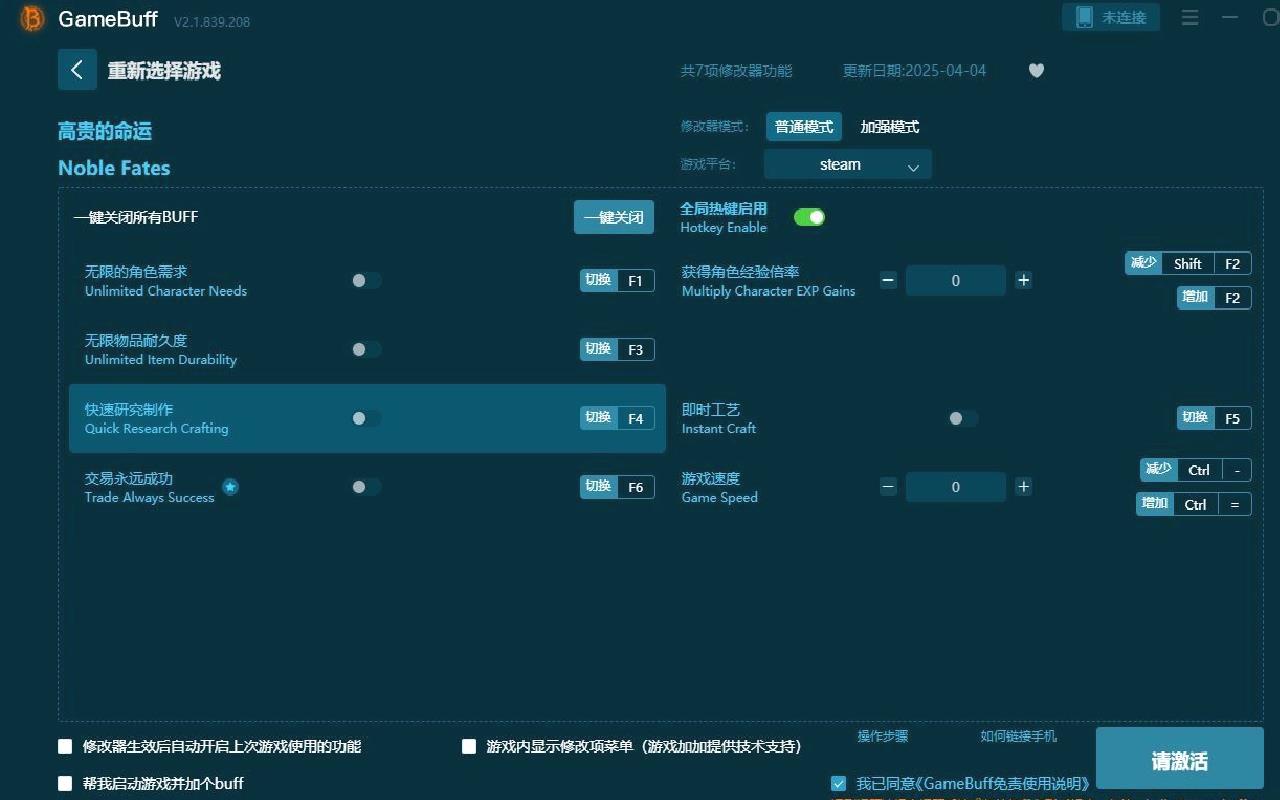Image resolution: width=1280 pixels, height=800 pixels.
Task: Check help me launch game and add buff
Action: 65,783
